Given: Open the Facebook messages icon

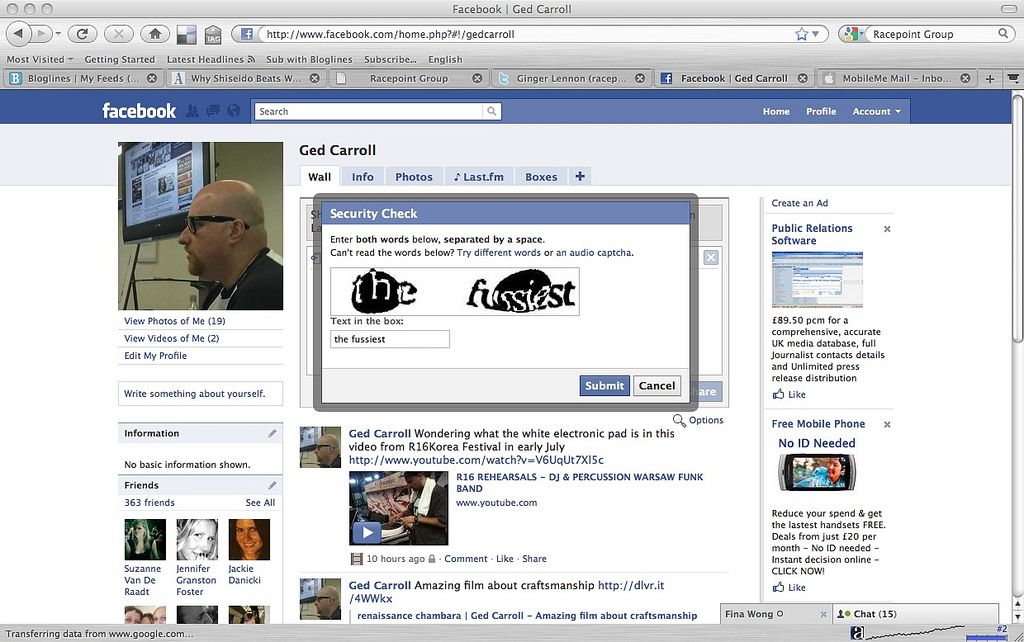Looking at the screenshot, I should point(213,111).
